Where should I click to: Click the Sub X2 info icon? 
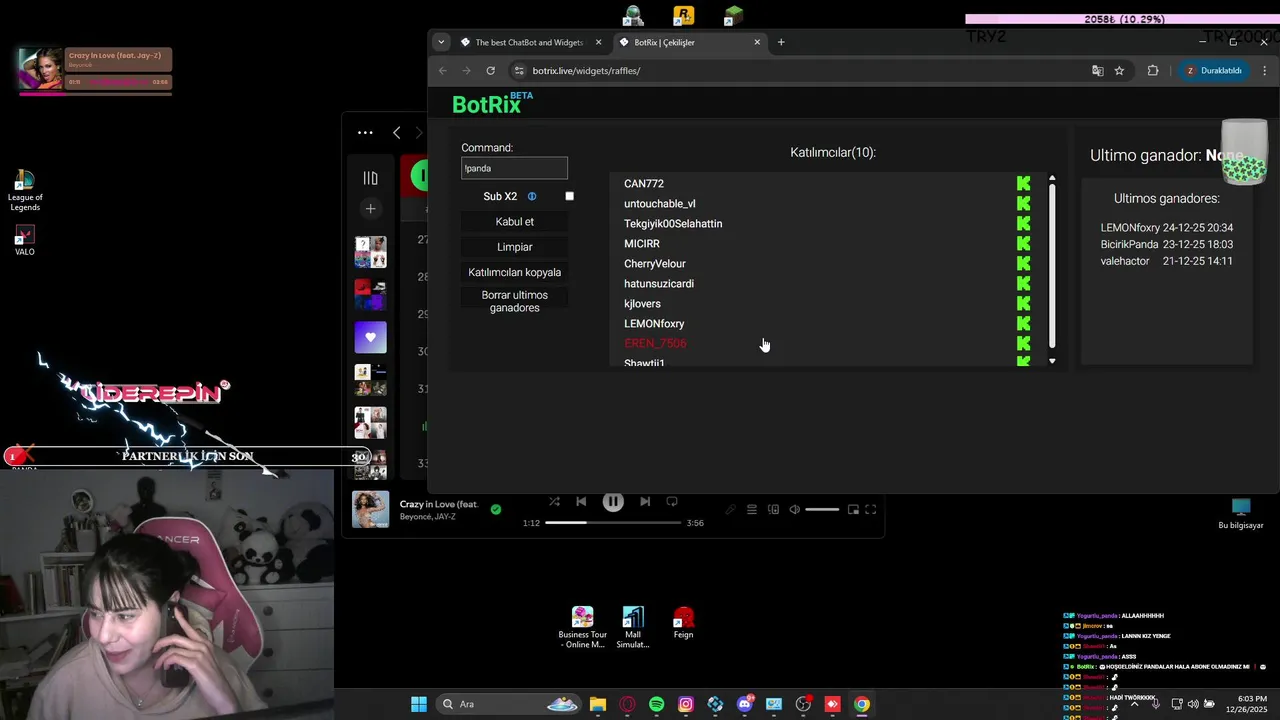pyautogui.click(x=532, y=196)
